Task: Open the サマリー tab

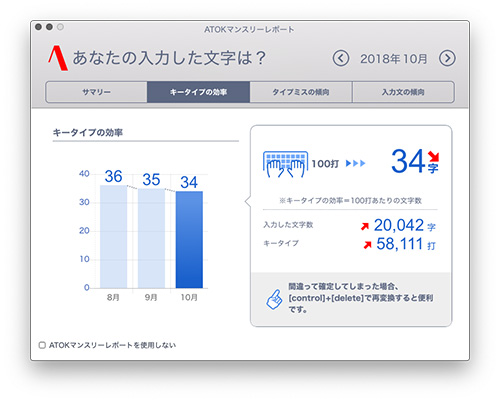Action: 96,92
